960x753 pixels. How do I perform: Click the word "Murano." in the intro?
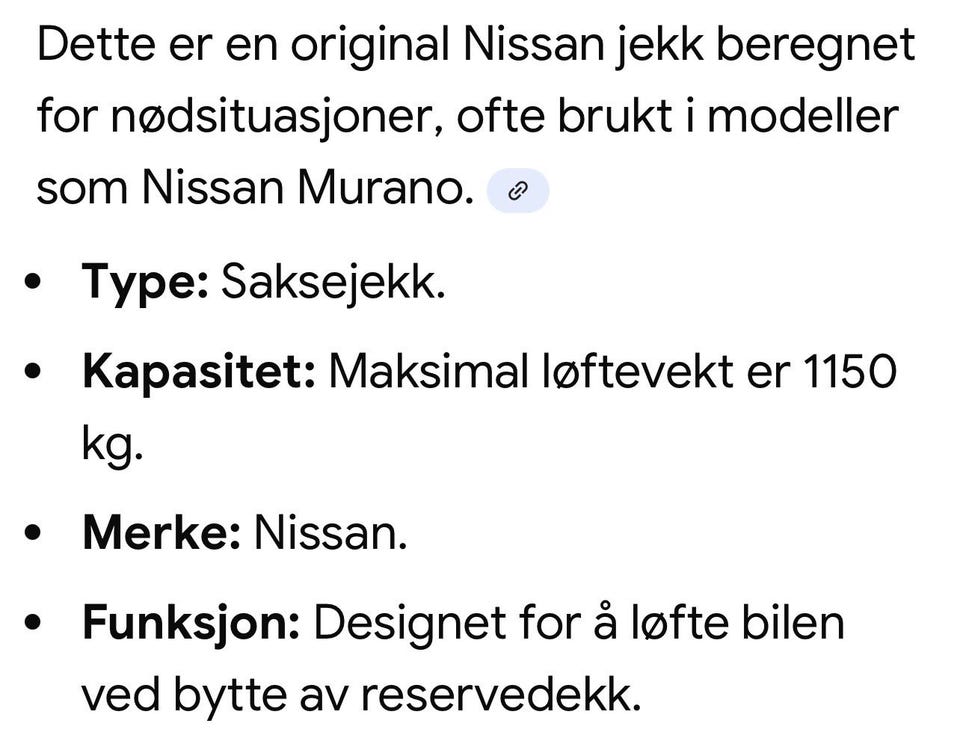(x=386, y=187)
